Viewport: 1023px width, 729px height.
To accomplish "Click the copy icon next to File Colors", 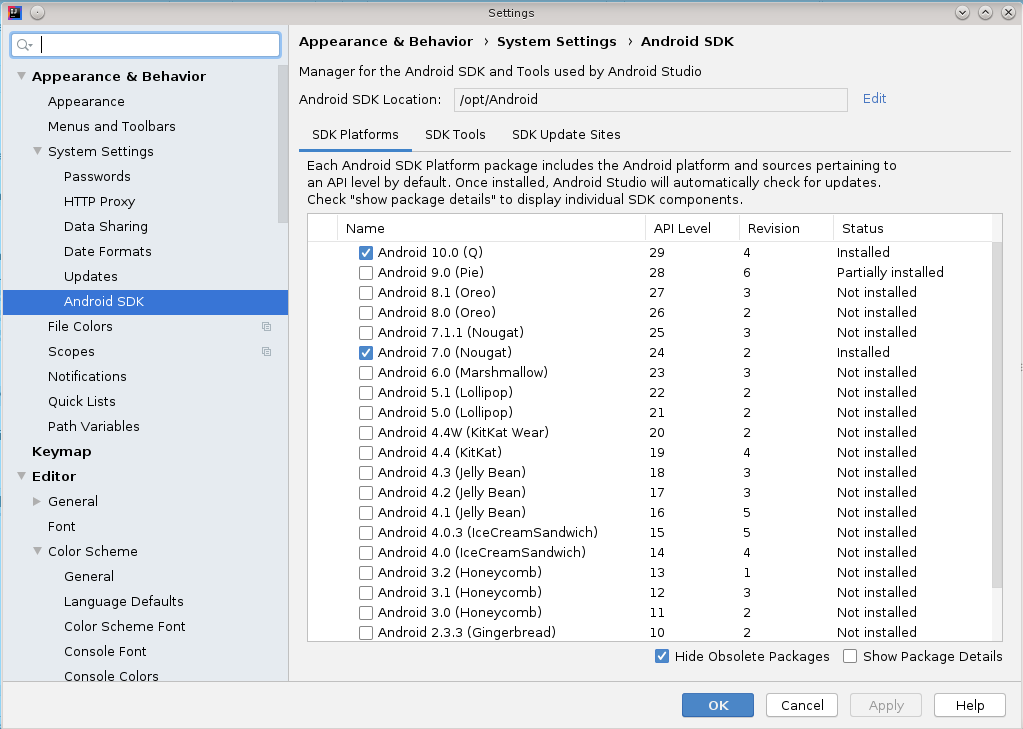I will [266, 326].
